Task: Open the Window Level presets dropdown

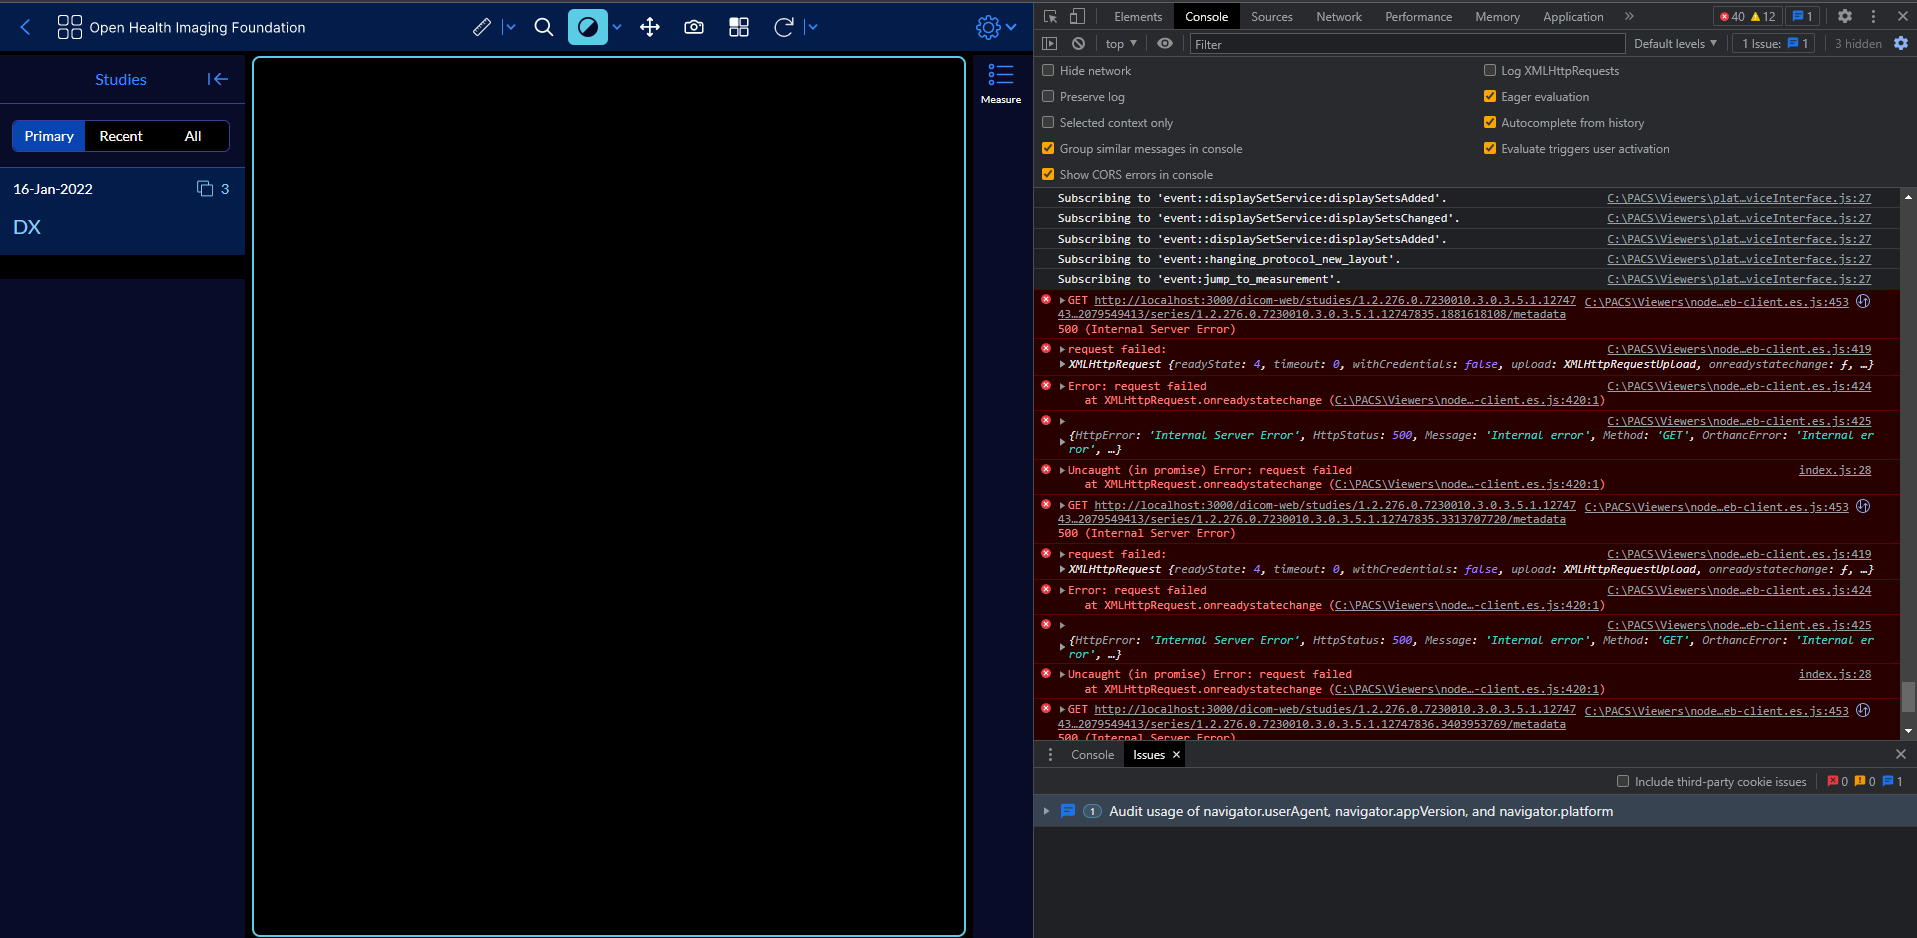Action: [617, 27]
